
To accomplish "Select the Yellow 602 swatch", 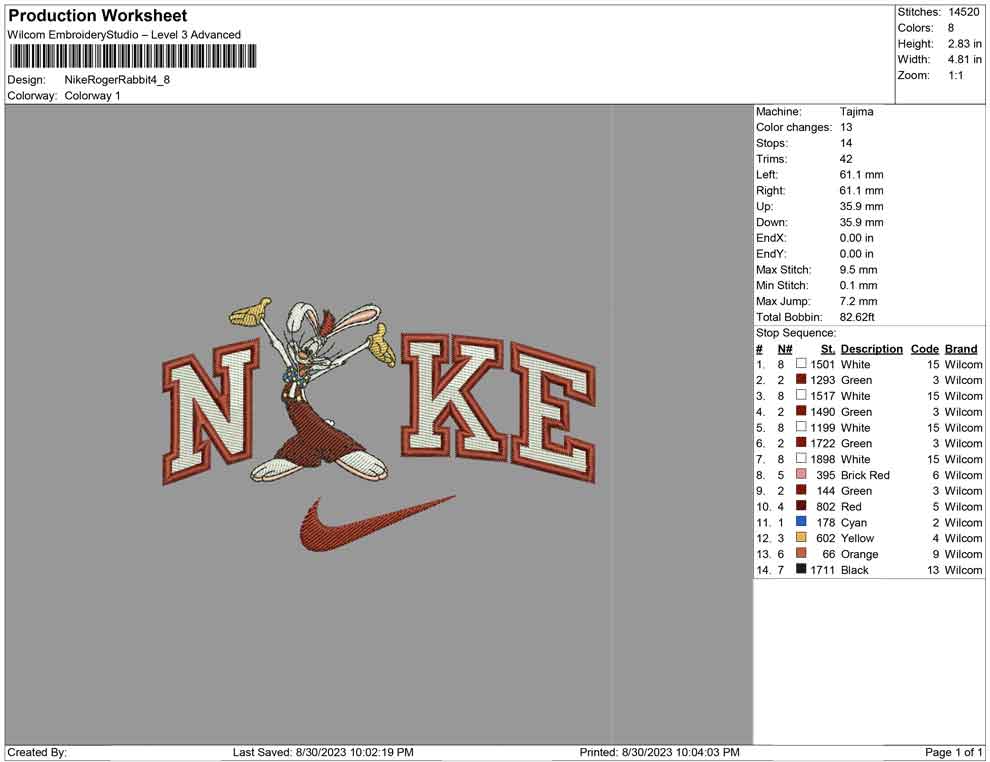I will click(x=801, y=537).
